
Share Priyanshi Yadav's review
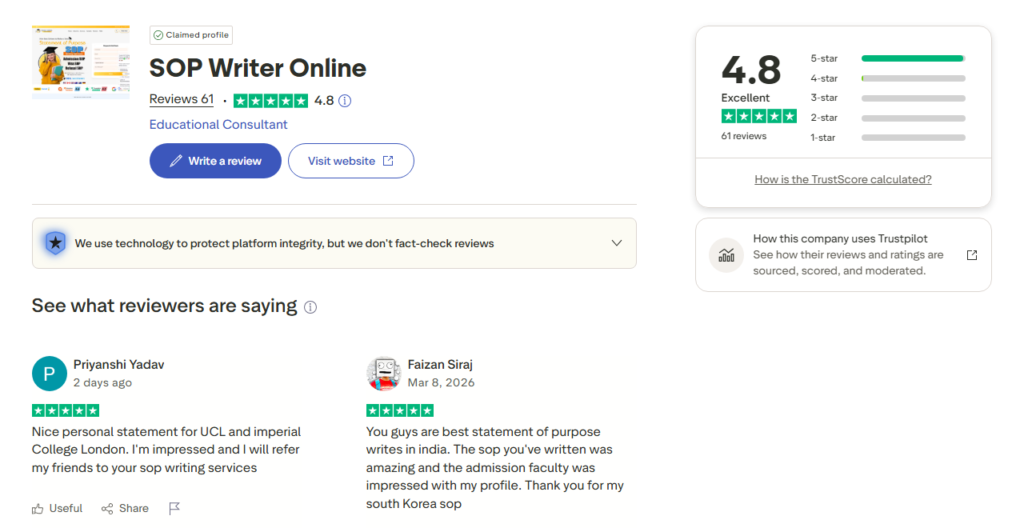pos(125,508)
